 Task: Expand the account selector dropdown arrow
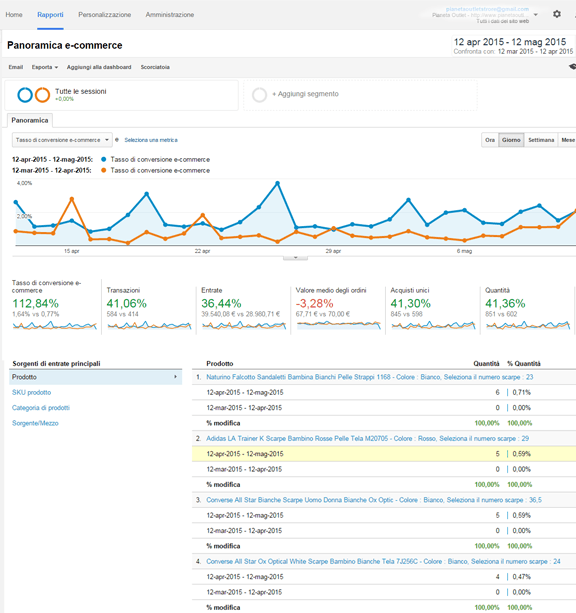(x=536, y=14)
